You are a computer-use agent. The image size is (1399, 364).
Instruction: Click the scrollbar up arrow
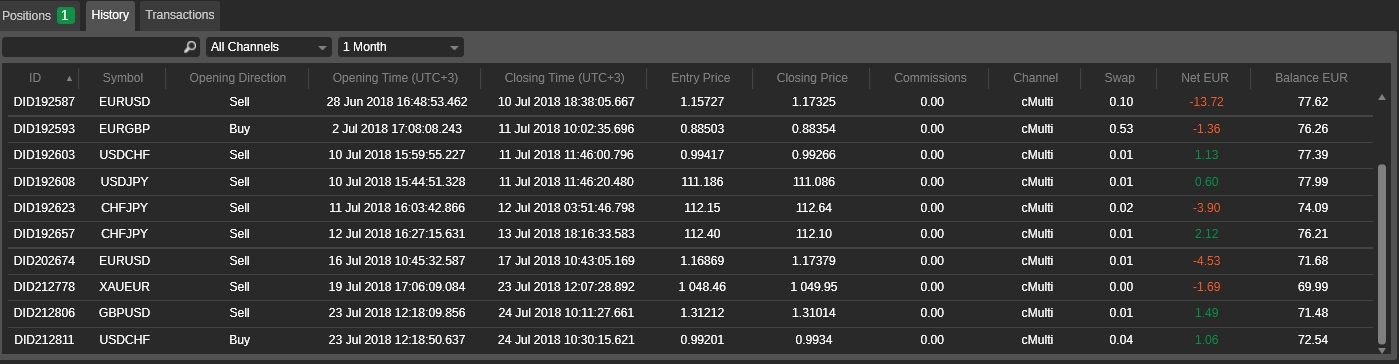(1382, 98)
